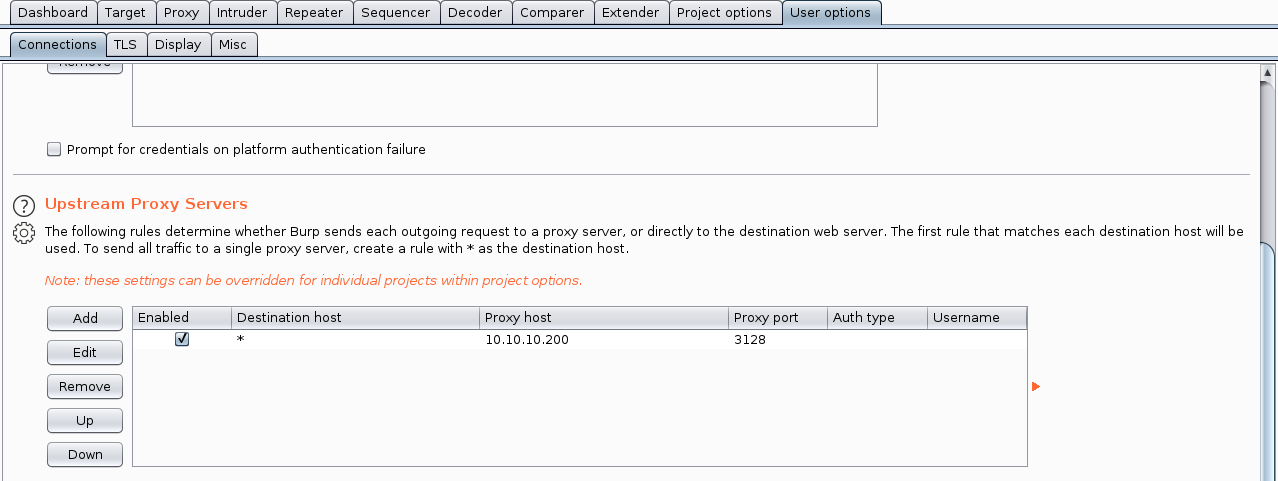Click the orange arrow right of the proxy table

click(x=1036, y=386)
